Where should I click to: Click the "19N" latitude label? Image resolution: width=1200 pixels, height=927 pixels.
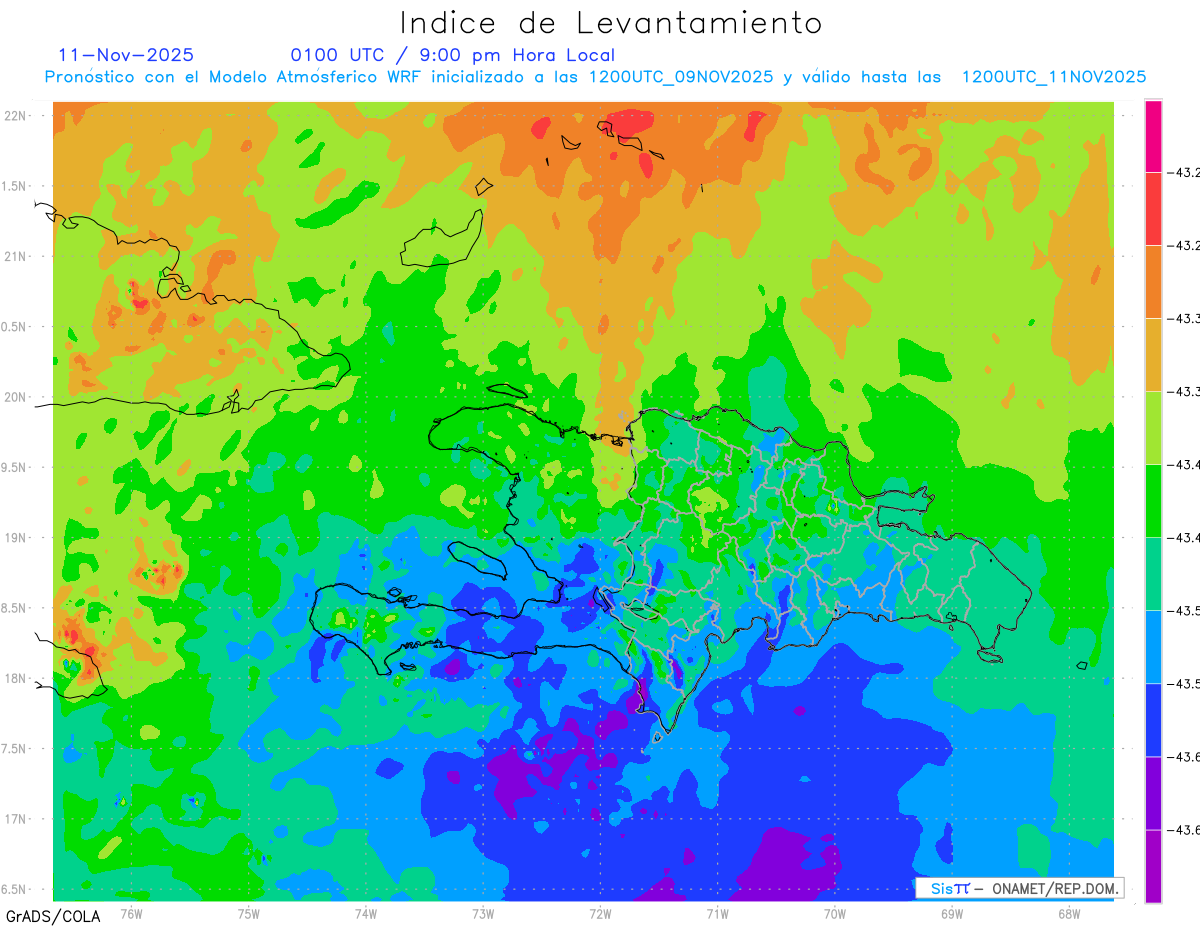point(15,538)
